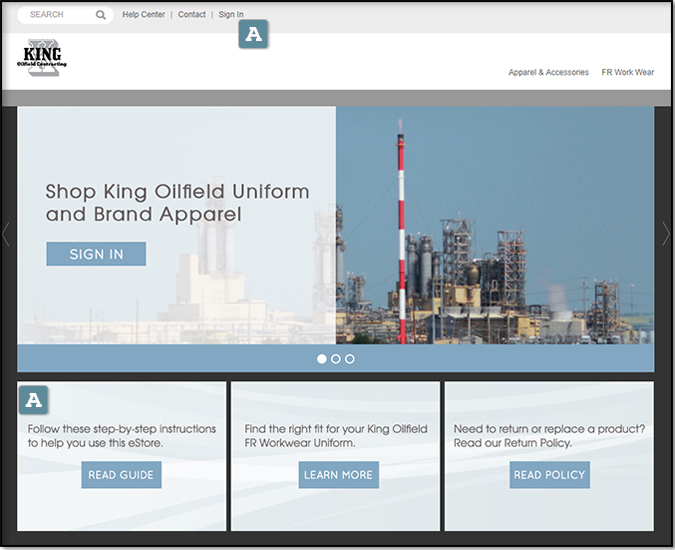Open the FR Work Wear menu
Image resolution: width=675 pixels, height=550 pixels.
click(627, 73)
